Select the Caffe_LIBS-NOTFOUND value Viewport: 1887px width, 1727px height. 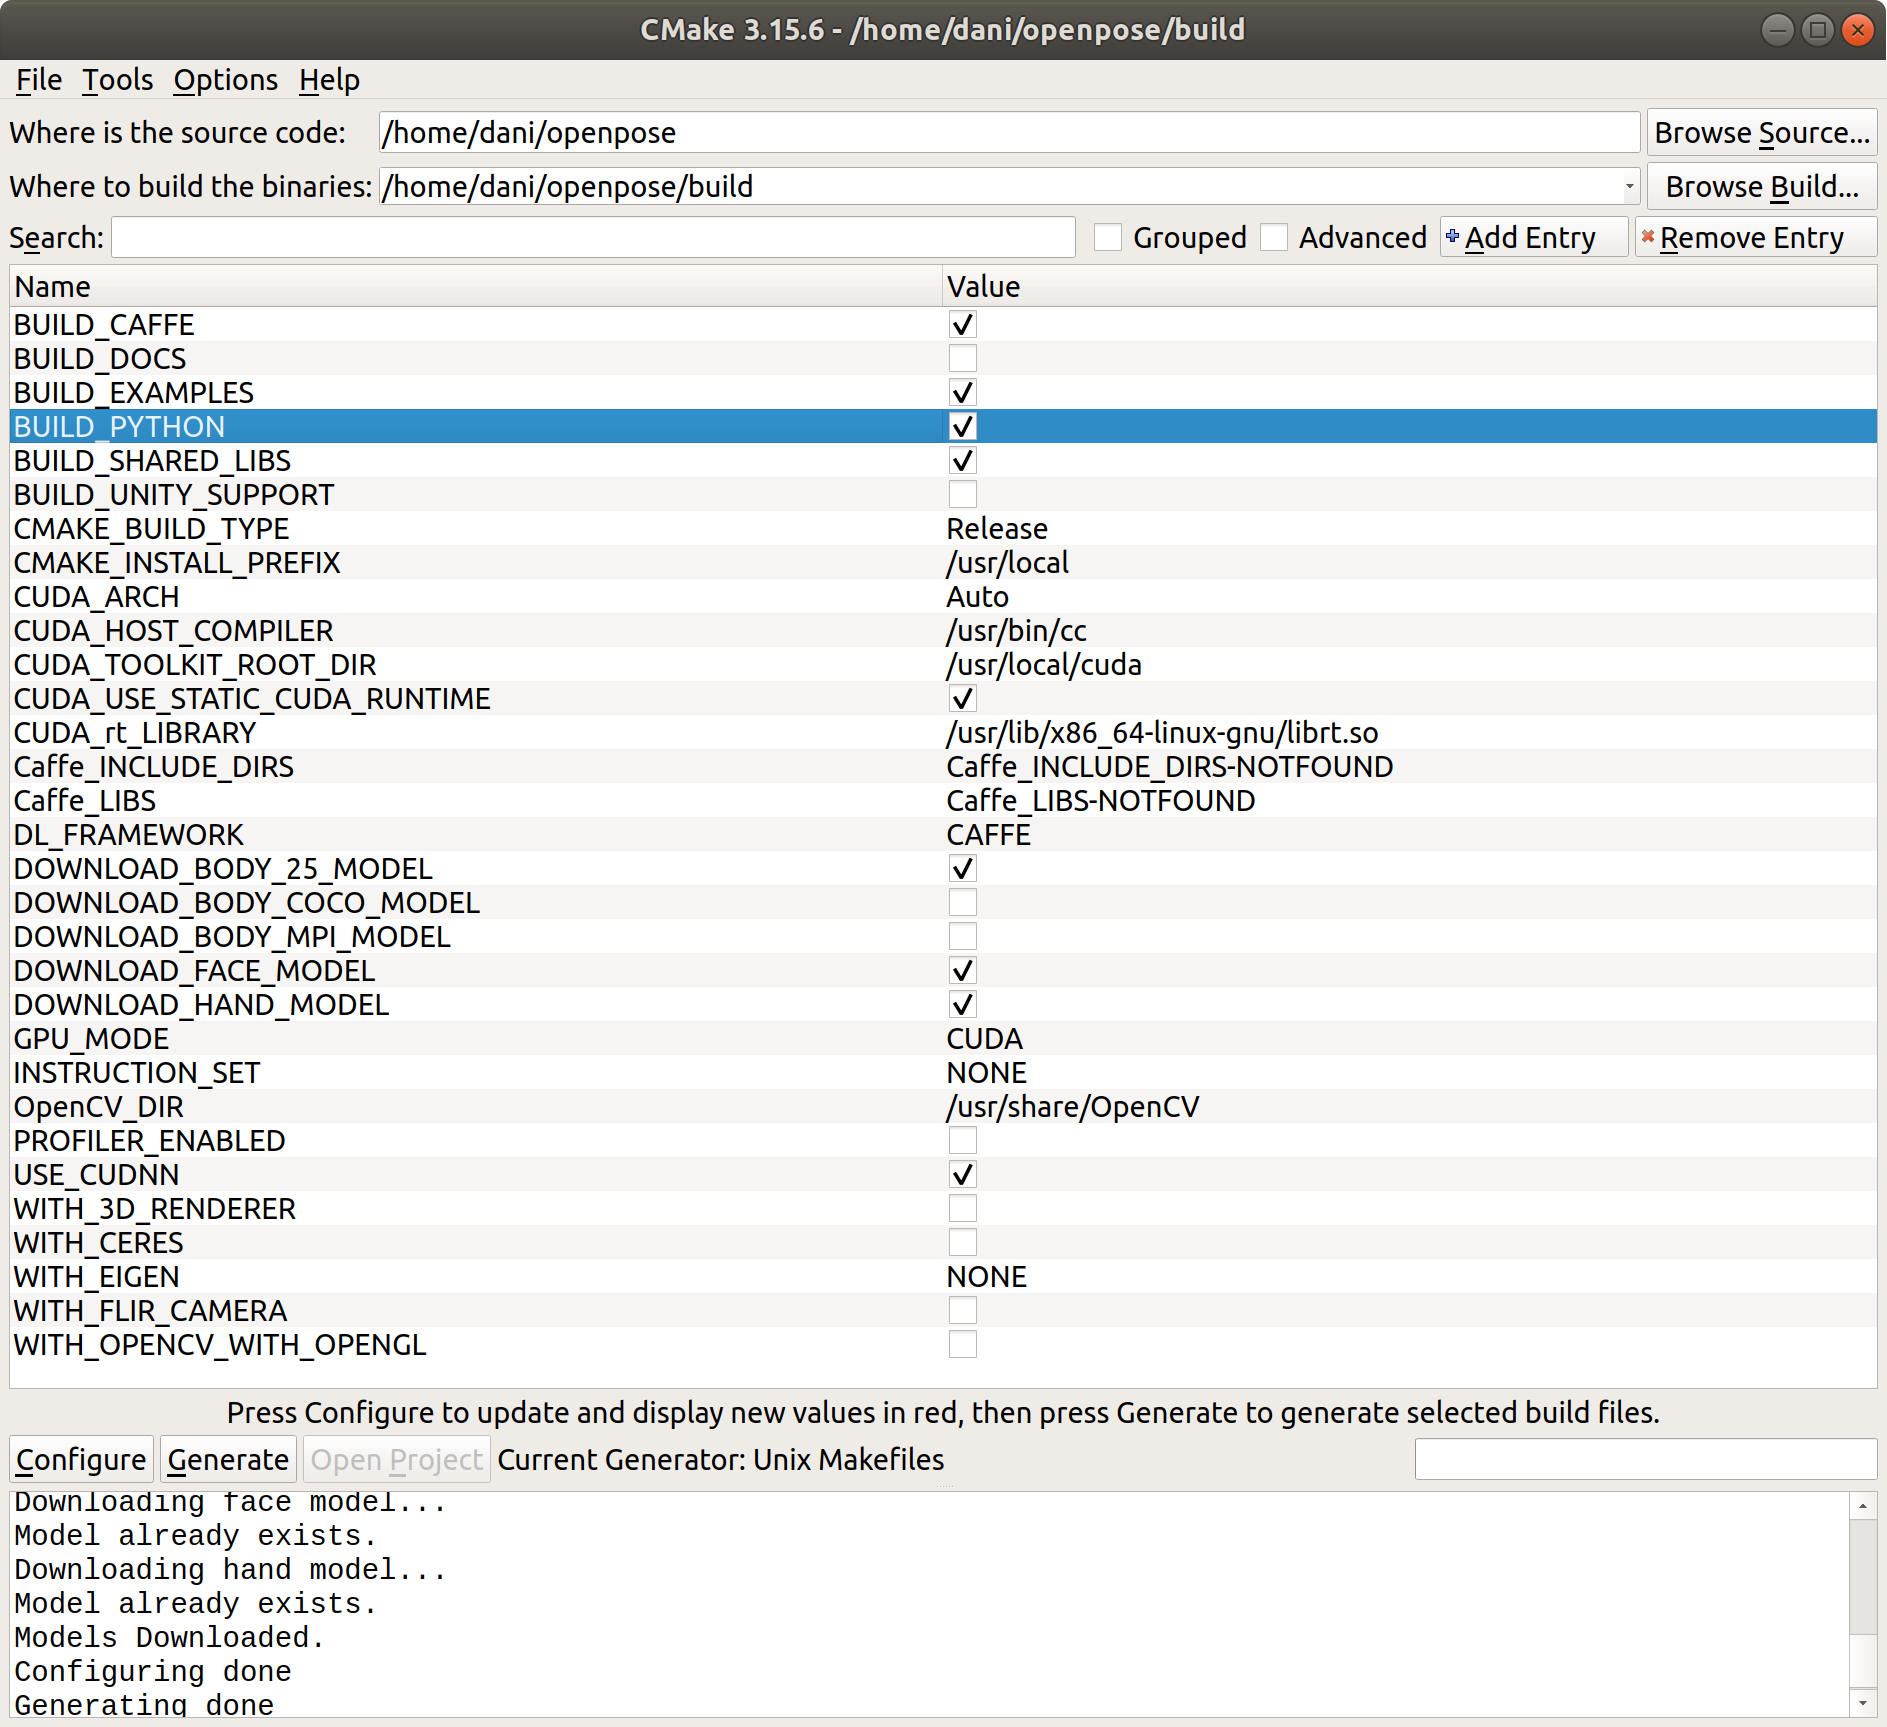(1100, 801)
